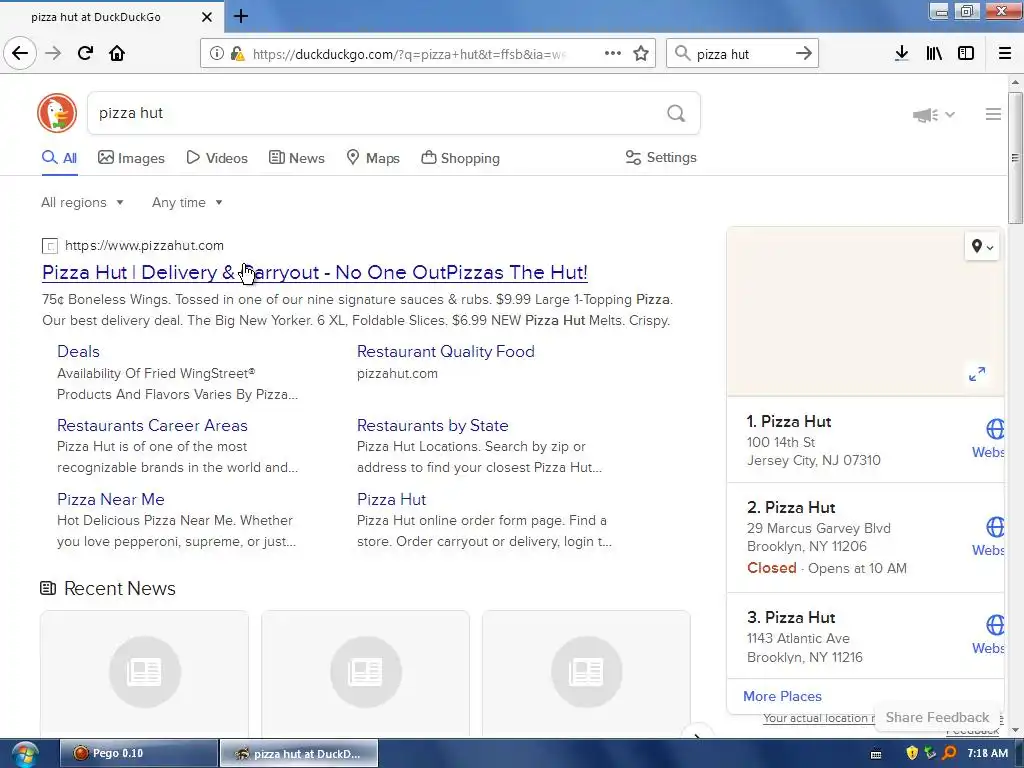This screenshot has width=1024, height=768.
Task: Open the downloads arrow icon
Action: 901,54
